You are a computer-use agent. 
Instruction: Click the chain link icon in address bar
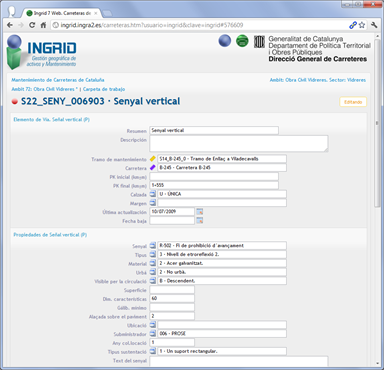tap(353, 25)
